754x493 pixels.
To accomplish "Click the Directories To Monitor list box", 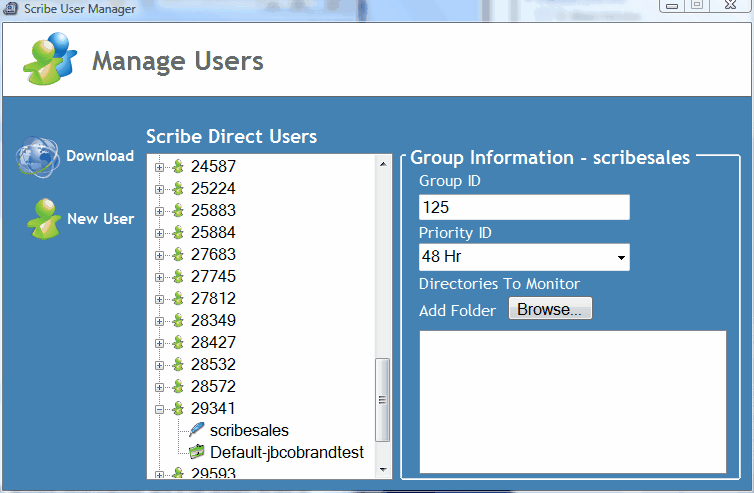I will click(573, 402).
